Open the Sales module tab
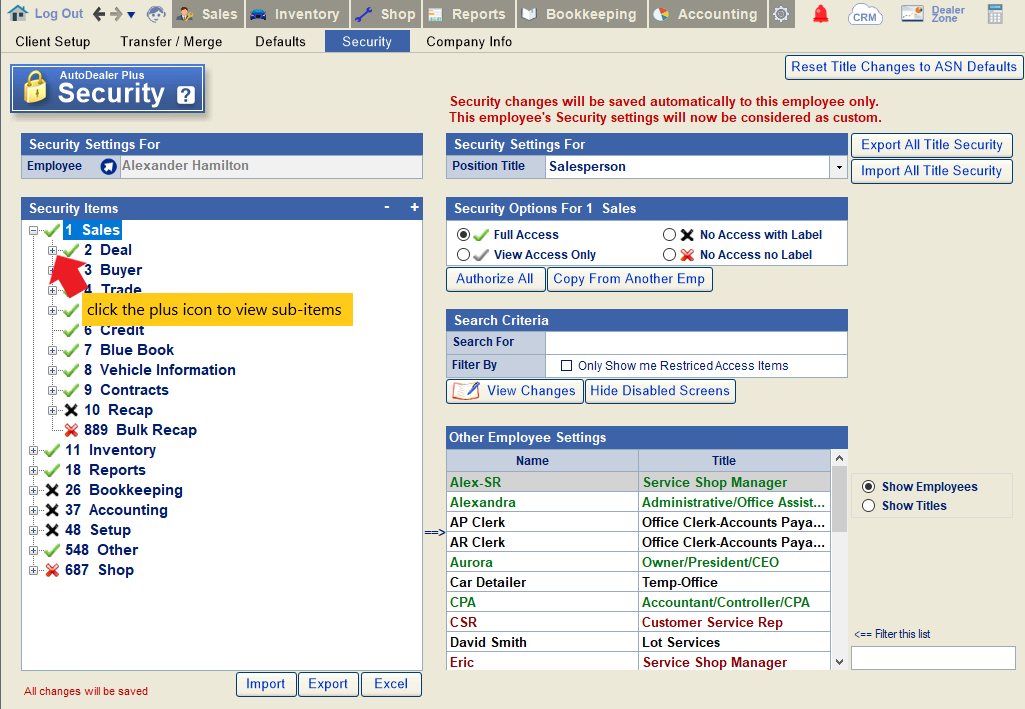Viewport: 1025px width, 709px height. click(x=208, y=14)
